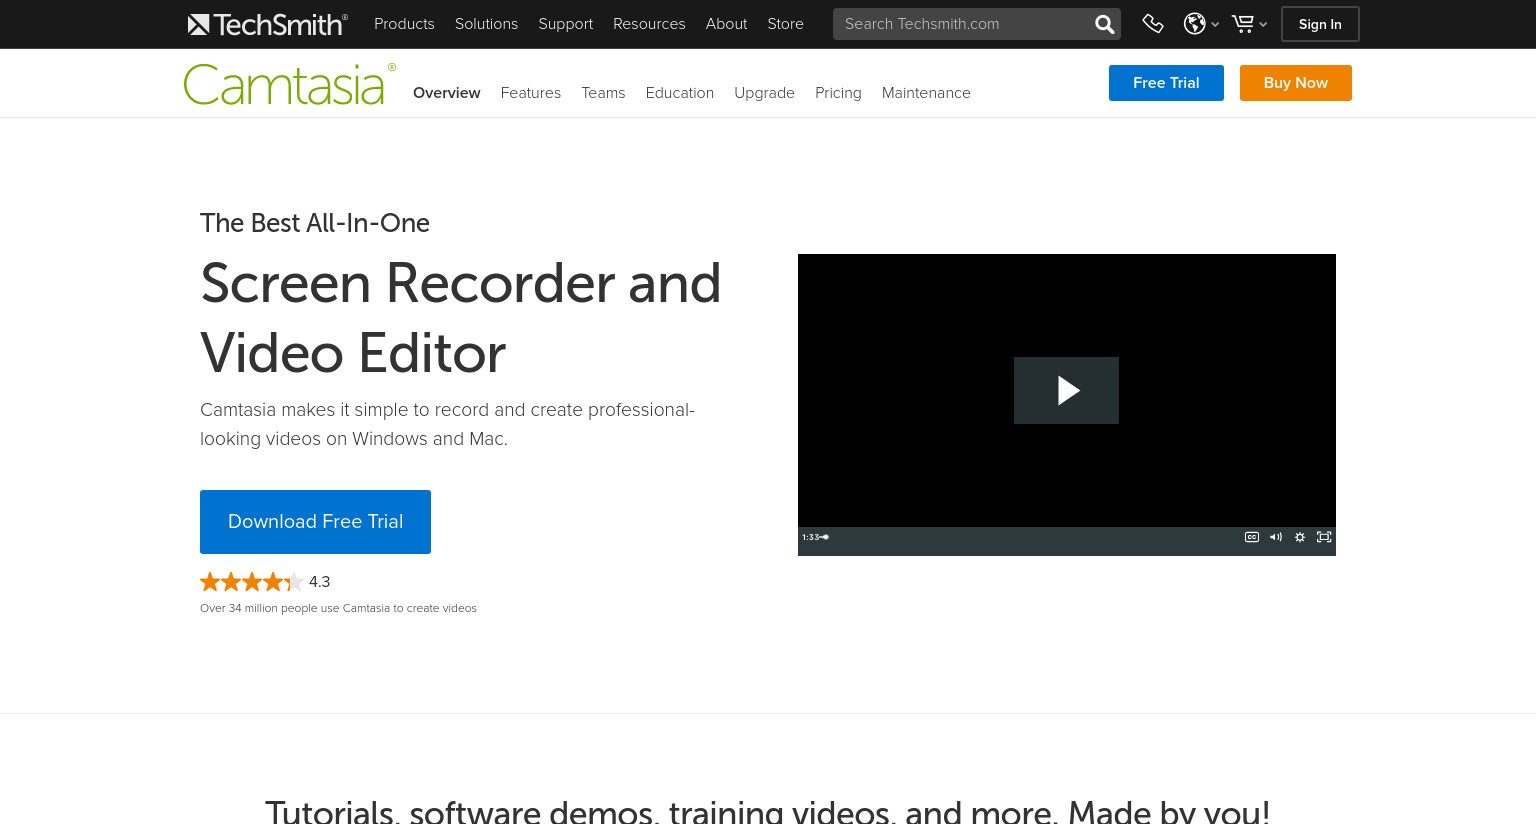Select the Upgrade tab
Image resolution: width=1536 pixels, height=824 pixels.
tap(764, 93)
